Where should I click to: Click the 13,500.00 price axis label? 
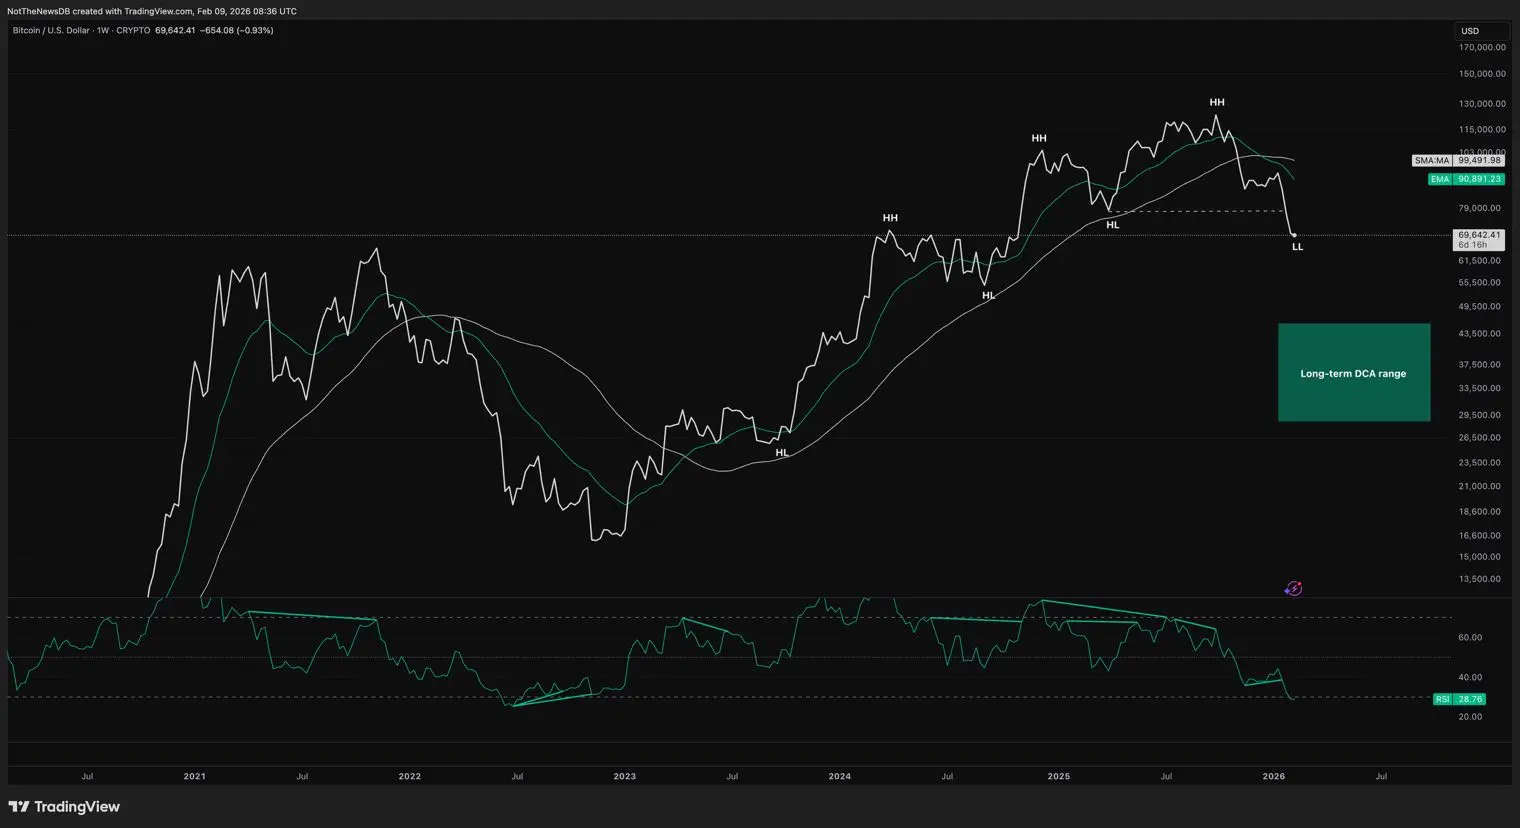(x=1480, y=579)
